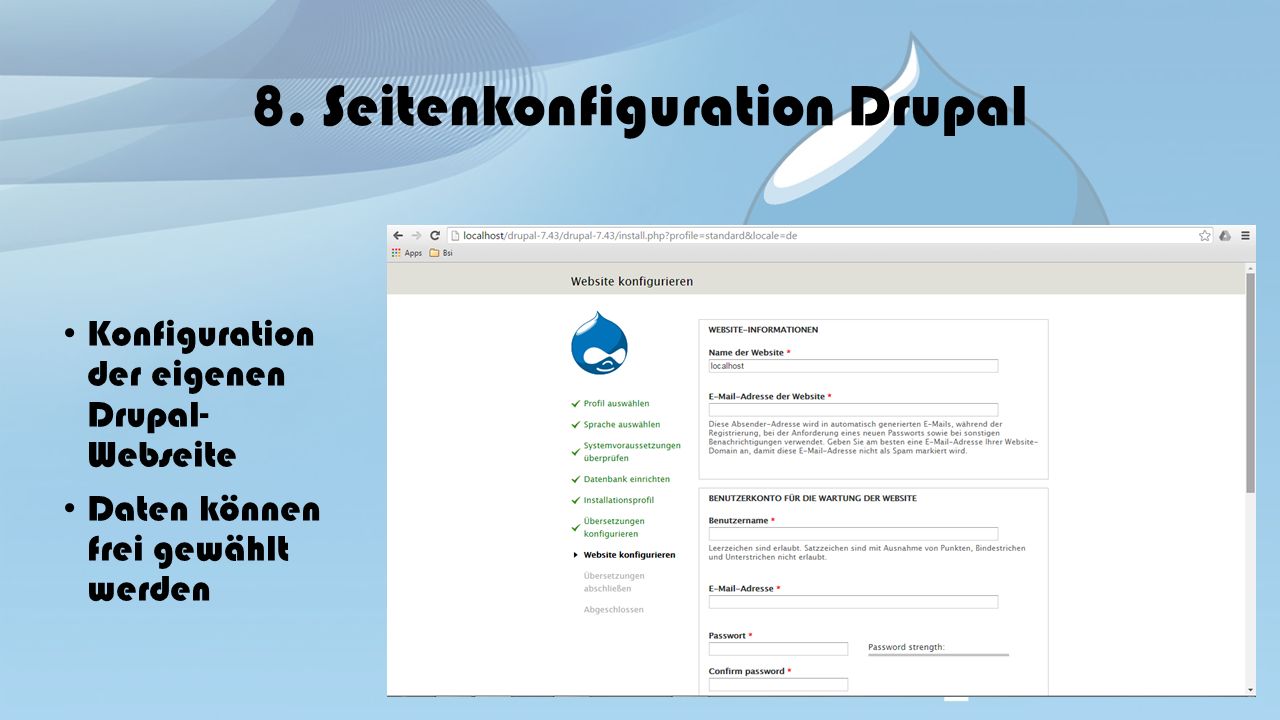
Task: Click the browser forward arrow
Action: click(416, 236)
